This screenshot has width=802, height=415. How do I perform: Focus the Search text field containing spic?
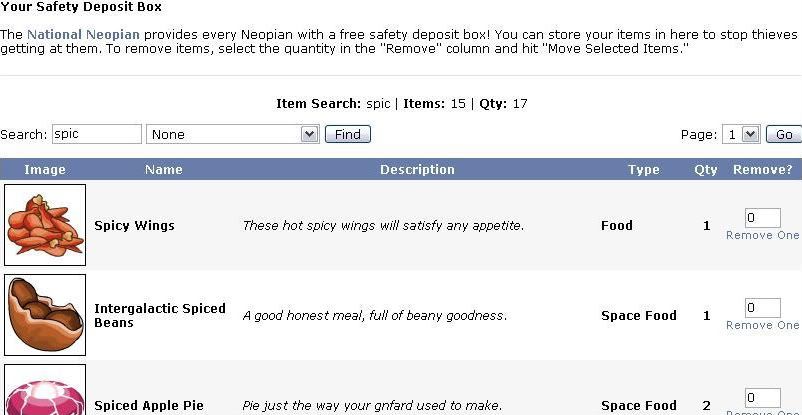(x=97, y=134)
